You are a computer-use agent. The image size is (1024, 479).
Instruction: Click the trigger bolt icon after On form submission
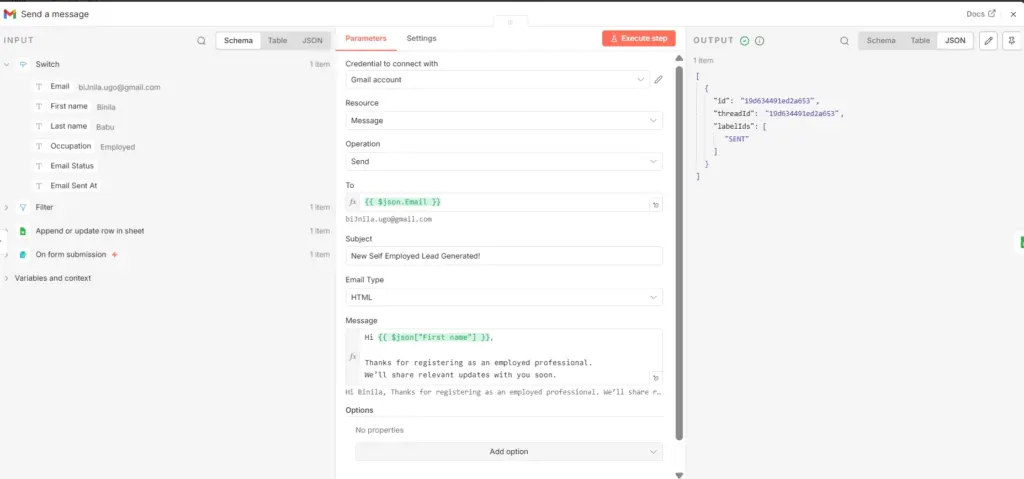click(115, 254)
